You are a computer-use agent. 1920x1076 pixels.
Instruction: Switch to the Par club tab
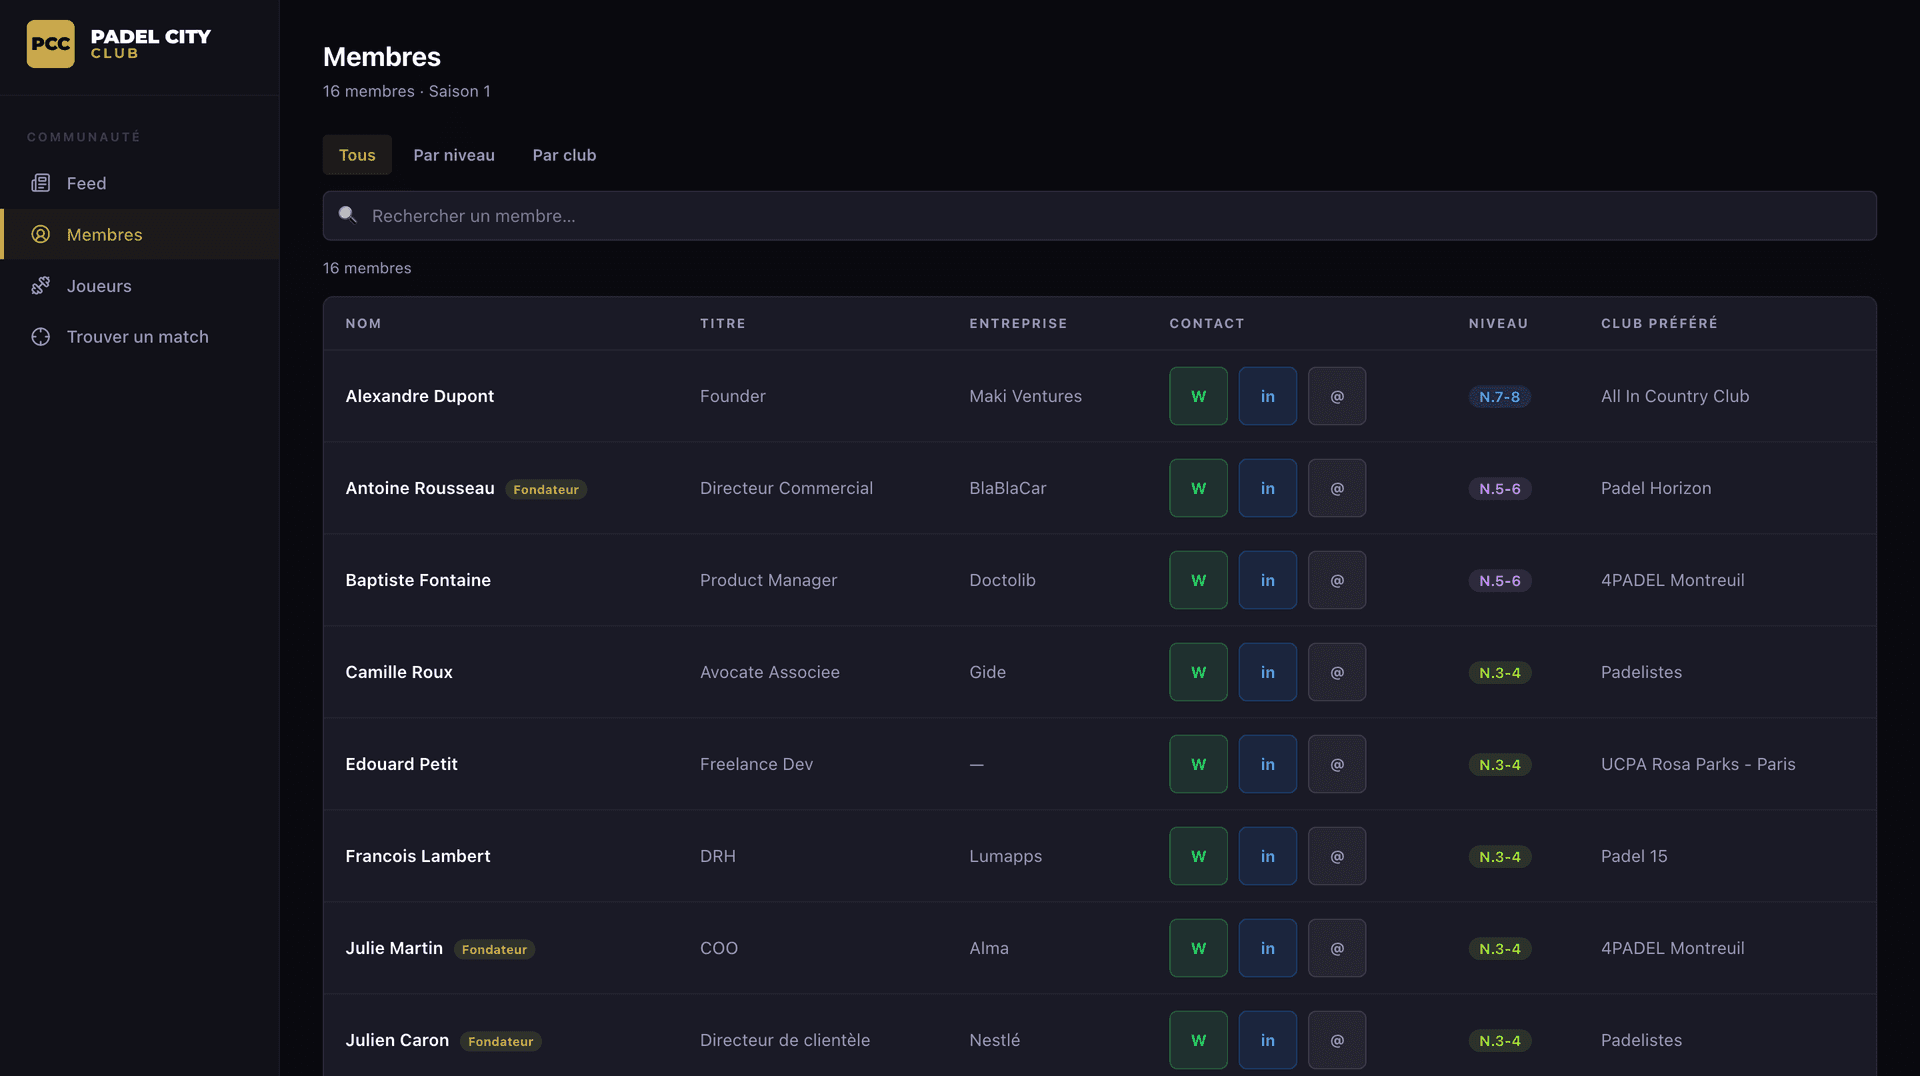point(564,155)
